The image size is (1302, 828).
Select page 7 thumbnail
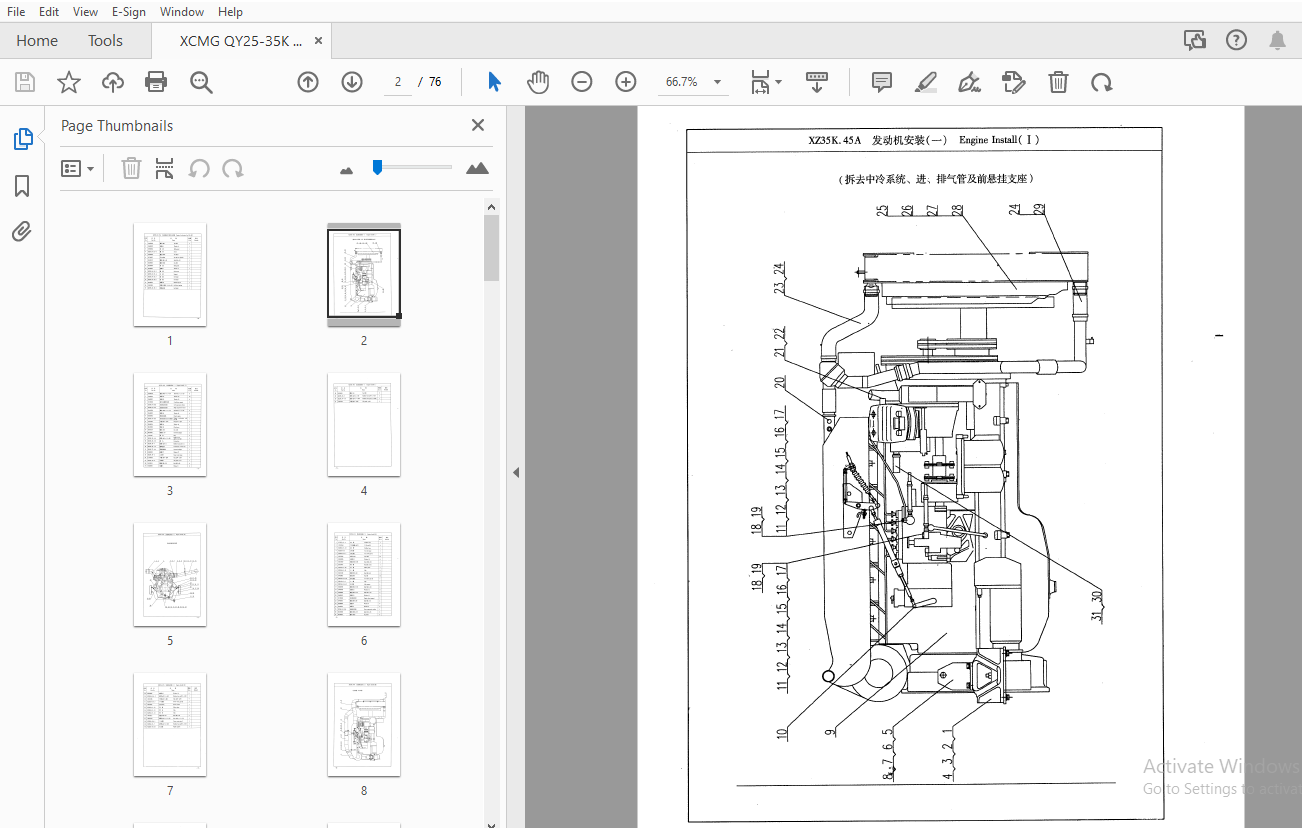coord(170,725)
